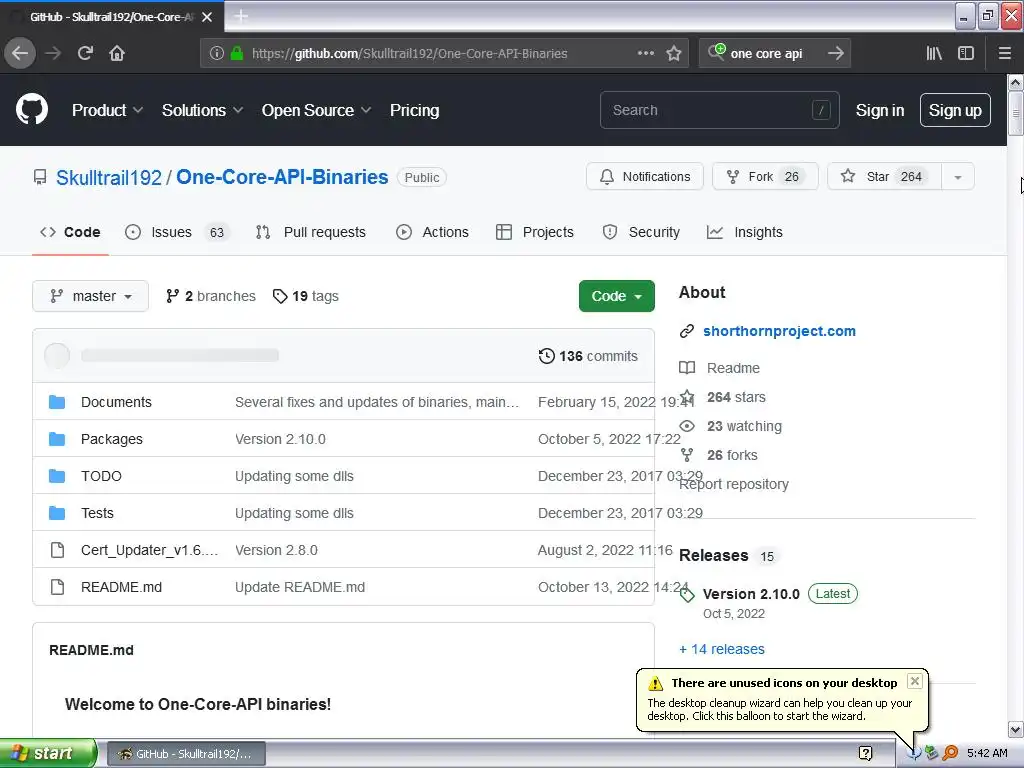Expand the Product menu
This screenshot has width=1024, height=768.
point(107,110)
